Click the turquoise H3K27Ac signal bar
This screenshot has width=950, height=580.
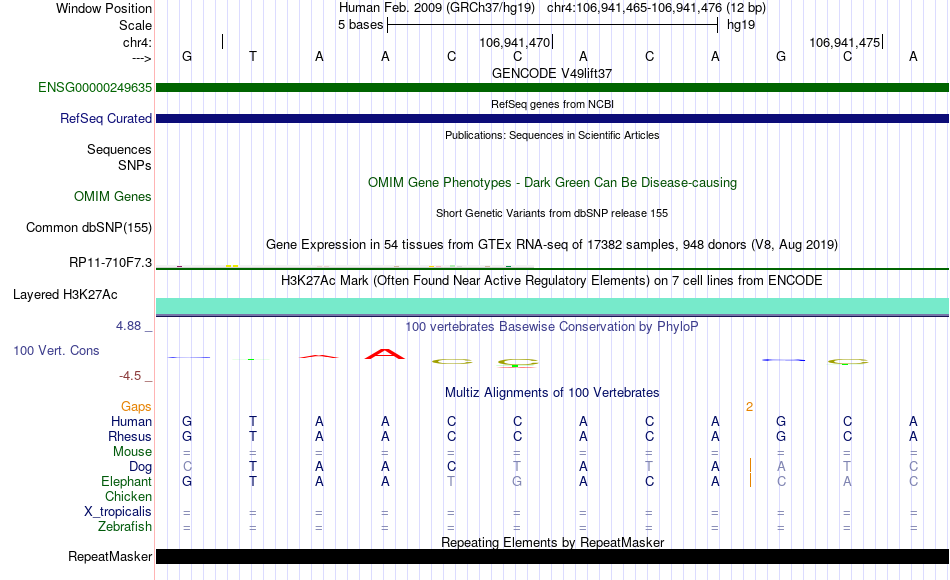552,306
